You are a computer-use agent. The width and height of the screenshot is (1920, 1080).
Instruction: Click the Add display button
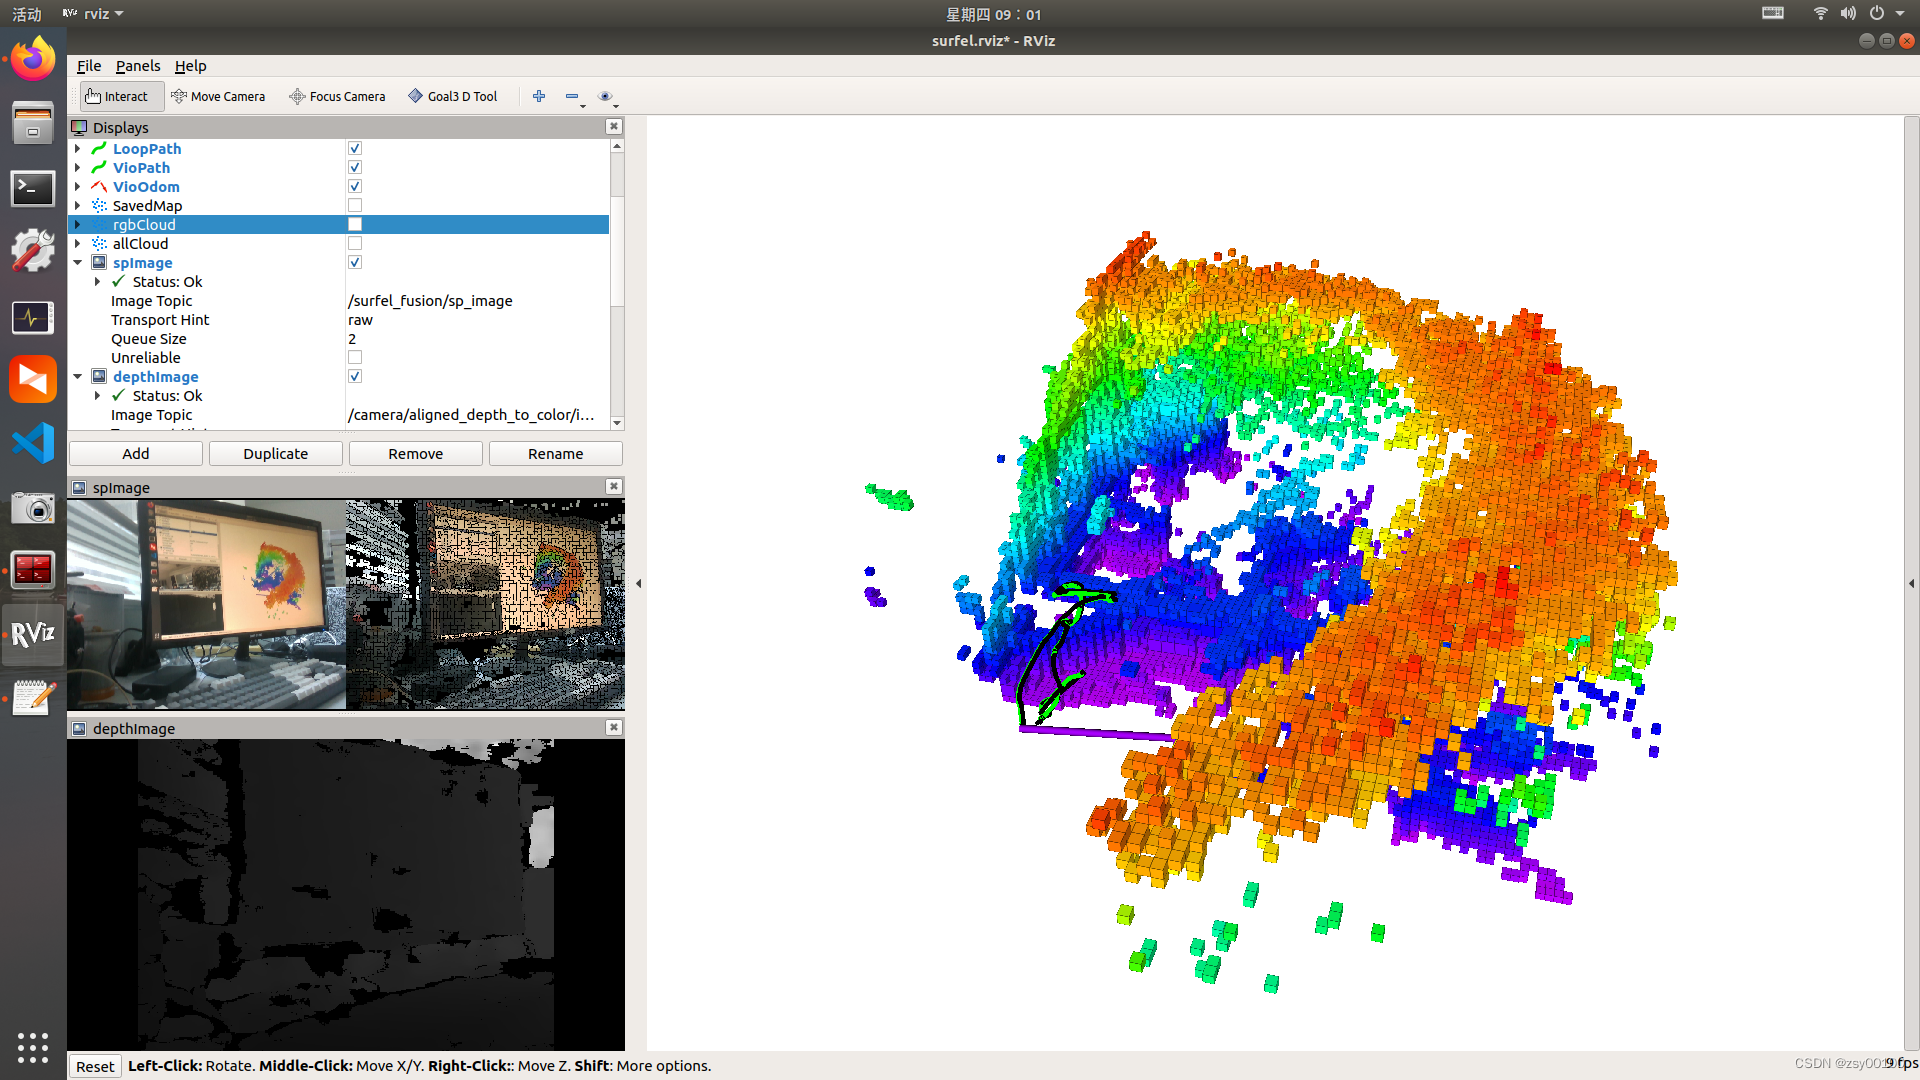coord(136,452)
